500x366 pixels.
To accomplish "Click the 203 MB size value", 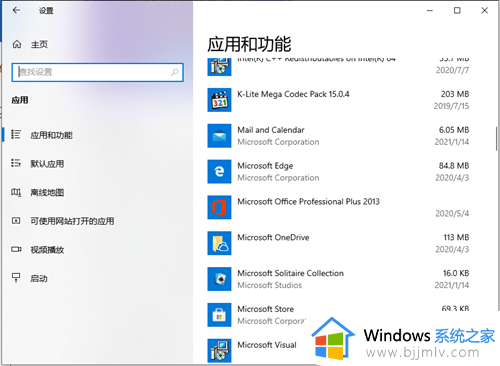I will click(455, 94).
